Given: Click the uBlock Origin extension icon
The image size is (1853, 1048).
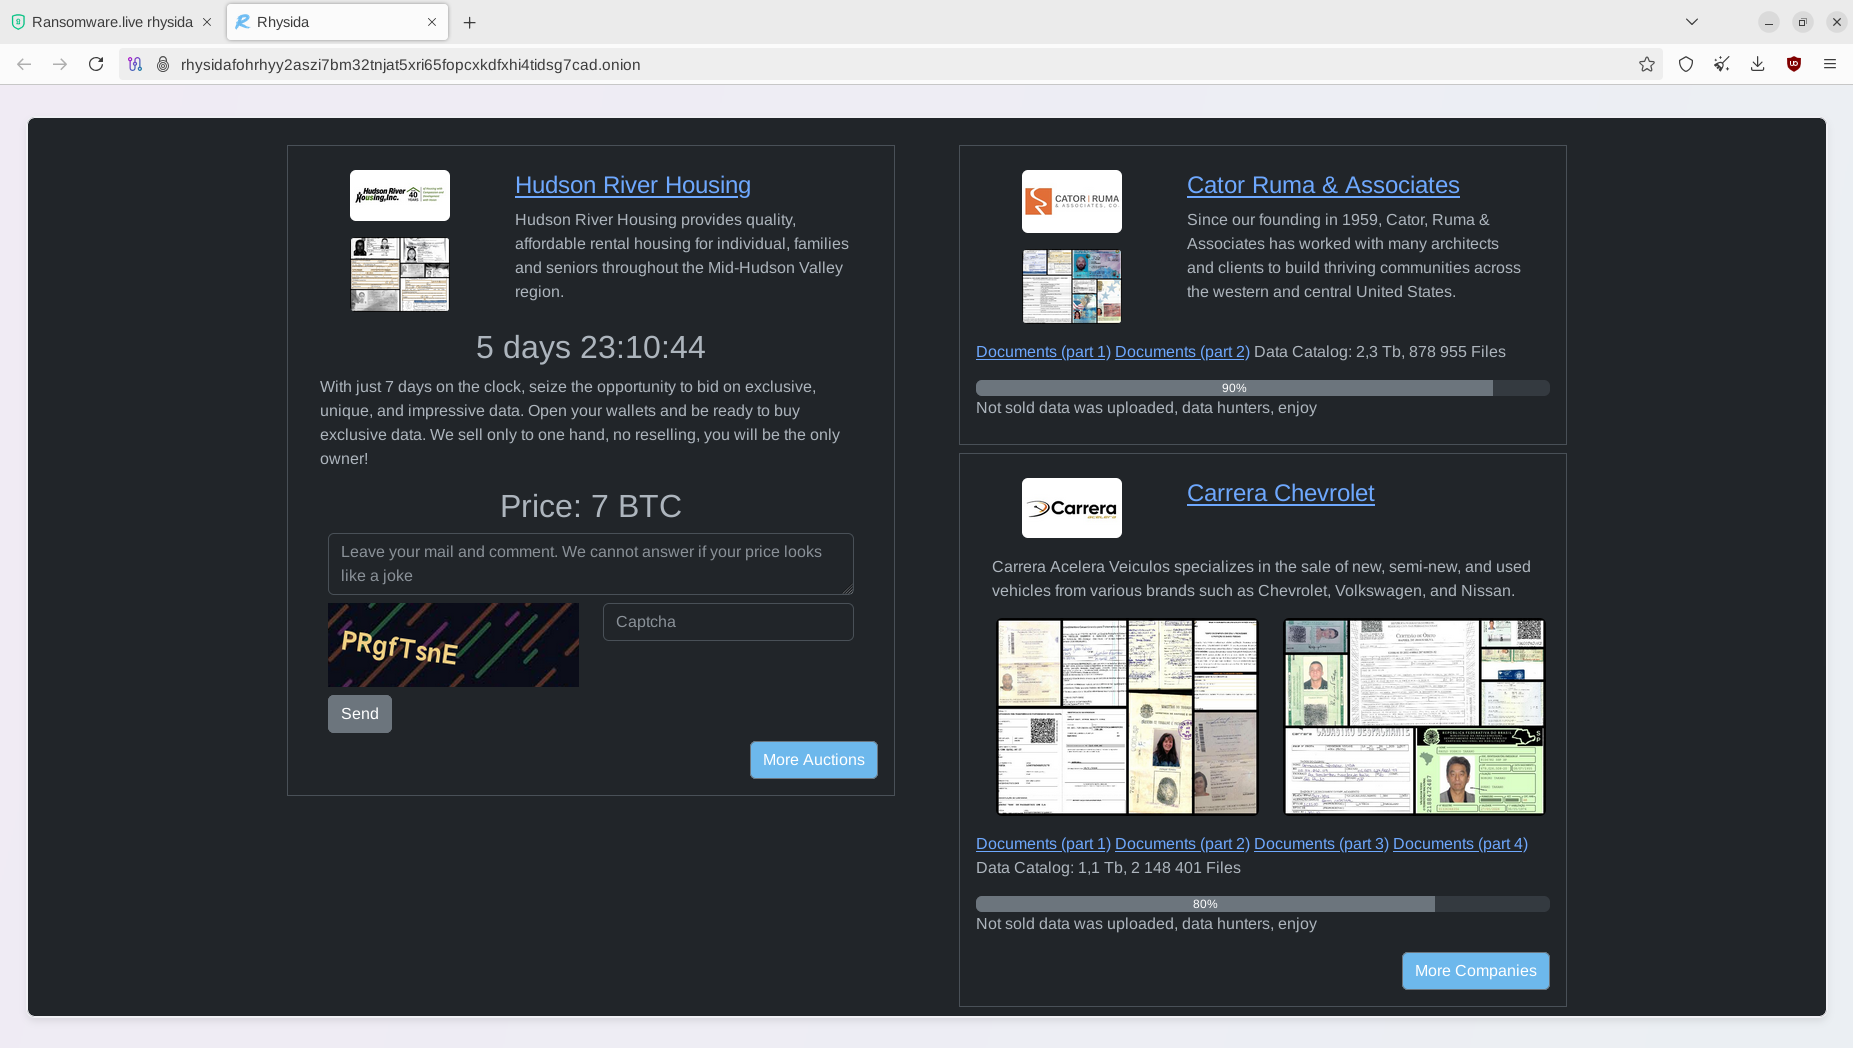Looking at the screenshot, I should point(1793,64).
